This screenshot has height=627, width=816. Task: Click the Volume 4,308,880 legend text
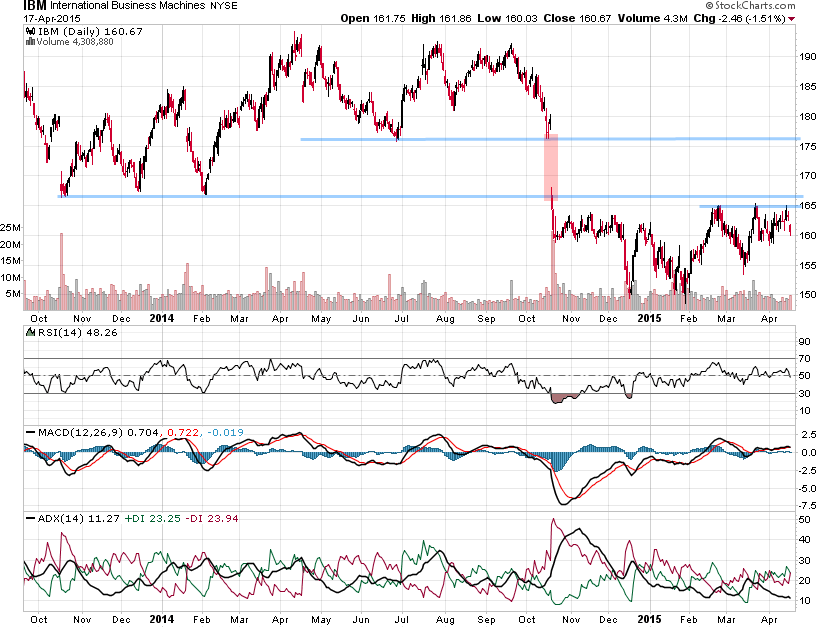coord(74,42)
